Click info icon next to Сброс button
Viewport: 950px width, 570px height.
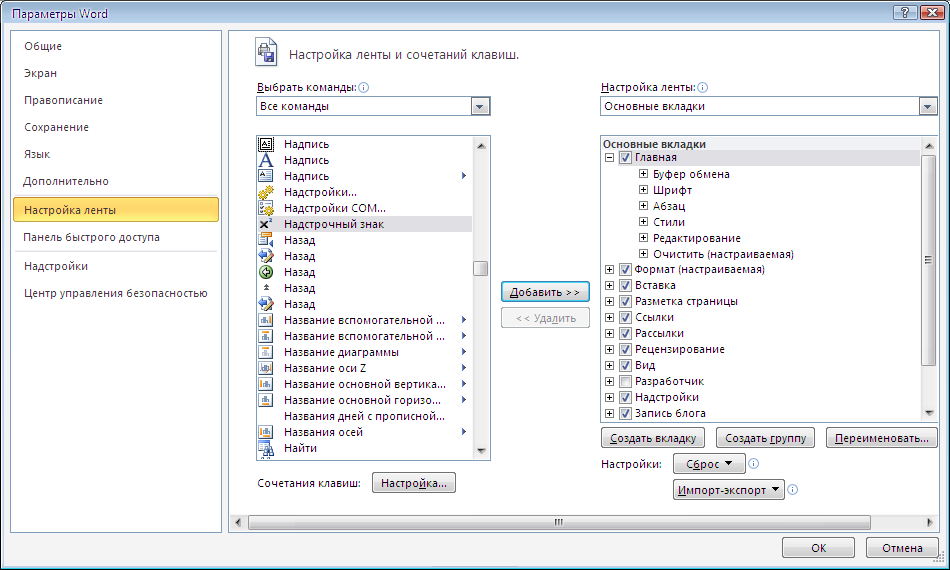click(x=753, y=463)
